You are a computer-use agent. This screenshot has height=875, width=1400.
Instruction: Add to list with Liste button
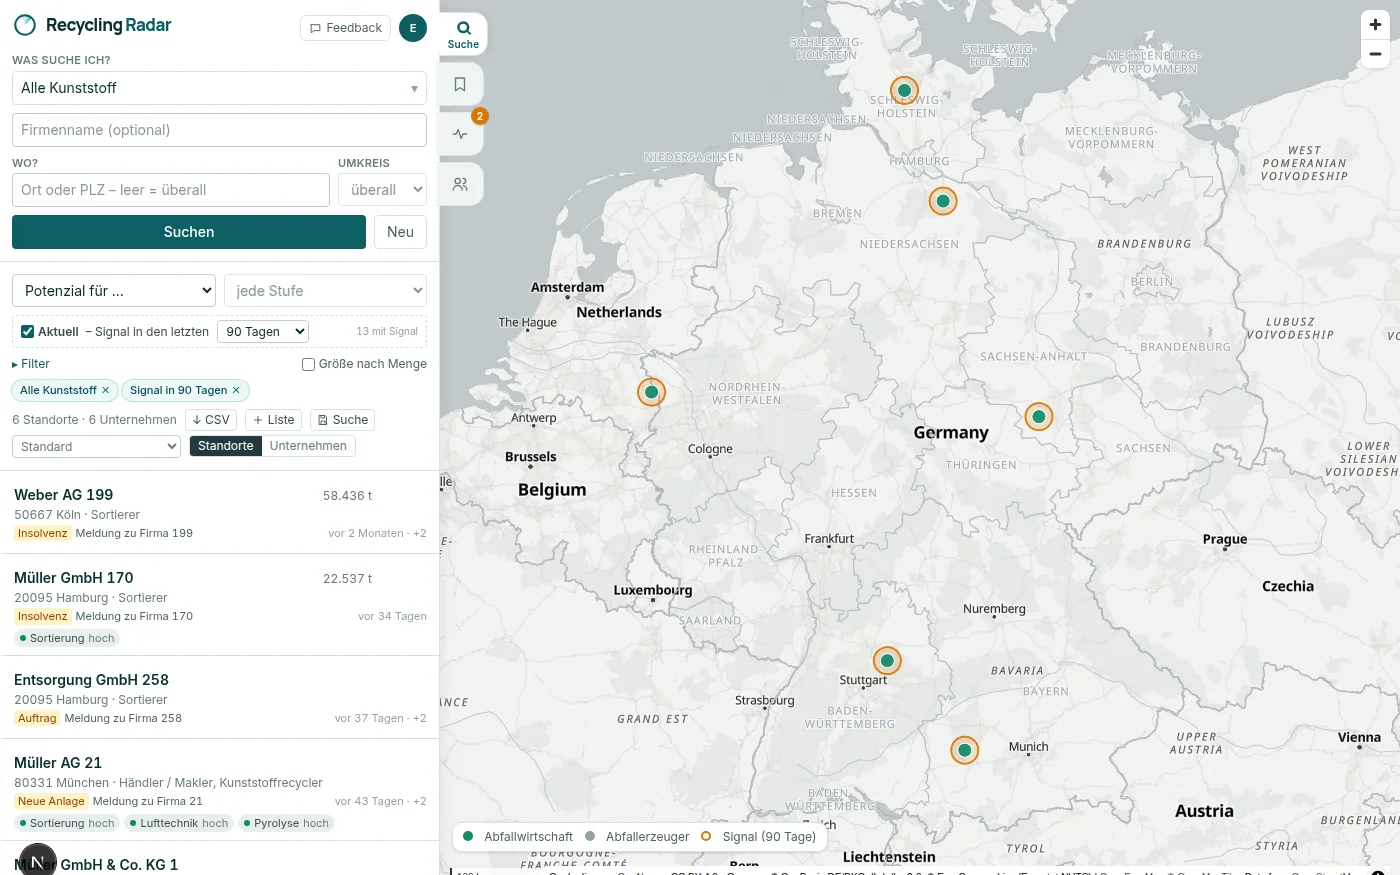274,420
